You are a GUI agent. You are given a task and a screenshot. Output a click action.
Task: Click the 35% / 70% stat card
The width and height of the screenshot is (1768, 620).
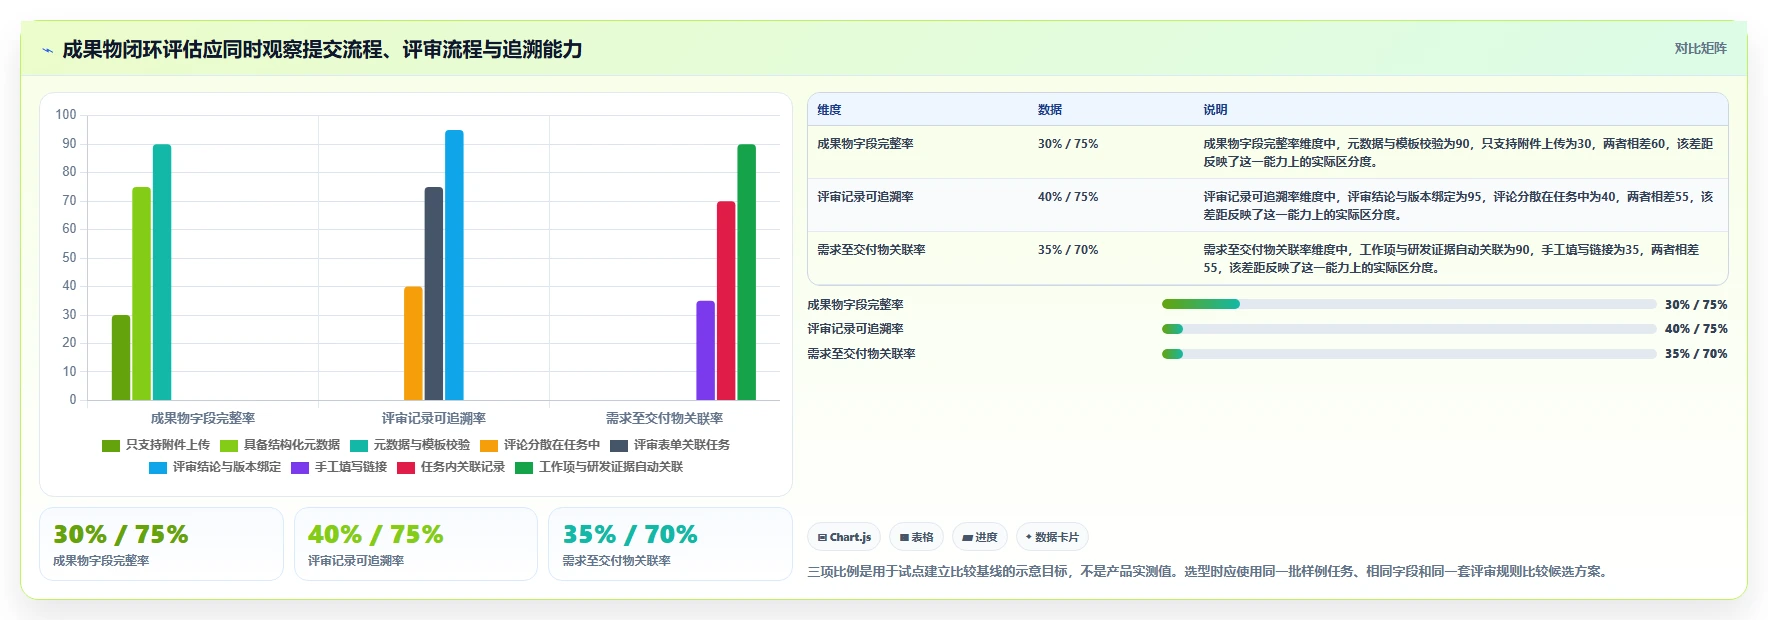click(x=670, y=544)
